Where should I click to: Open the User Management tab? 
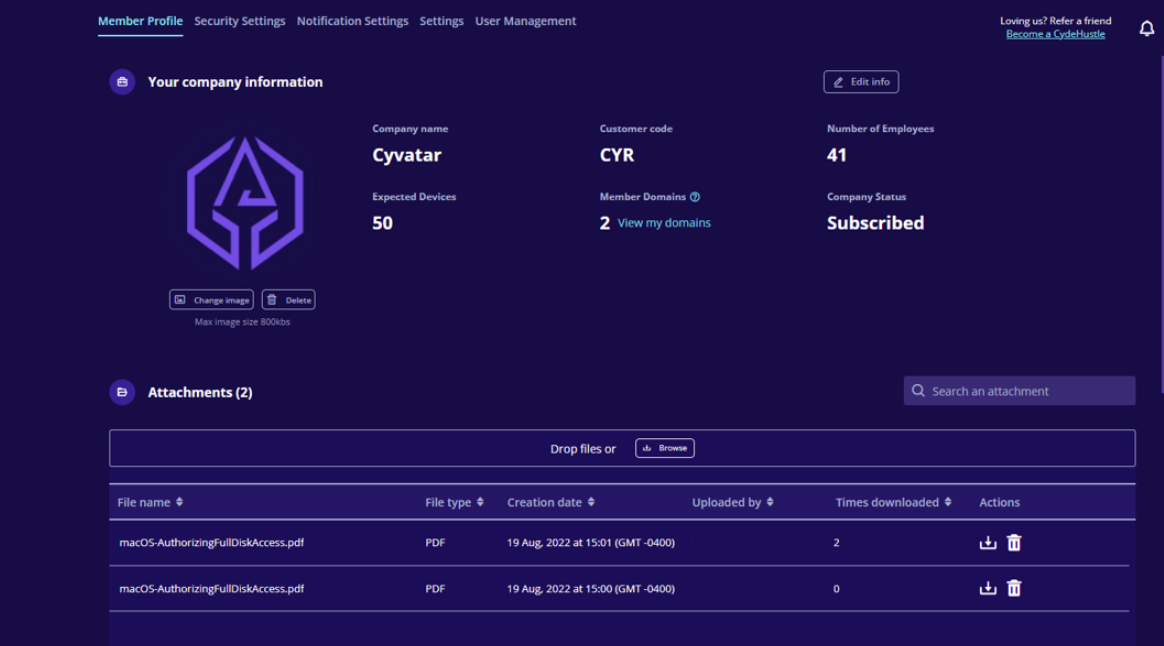[526, 20]
